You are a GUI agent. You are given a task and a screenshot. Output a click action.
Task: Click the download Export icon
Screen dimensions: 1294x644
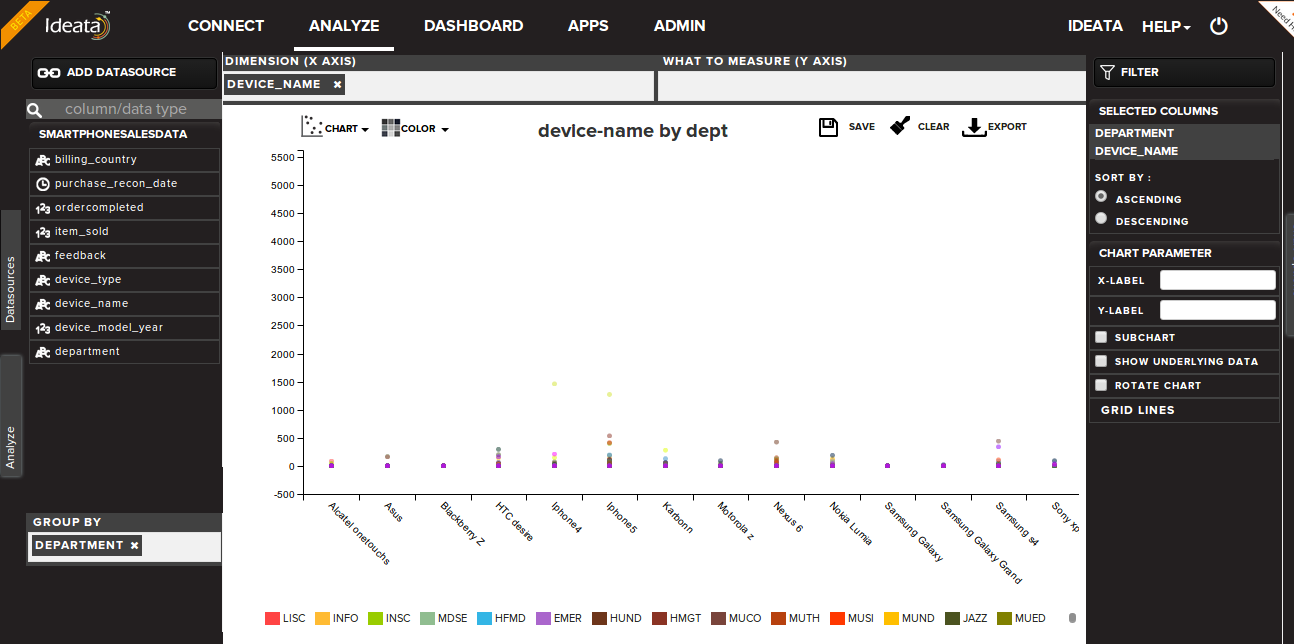(973, 127)
